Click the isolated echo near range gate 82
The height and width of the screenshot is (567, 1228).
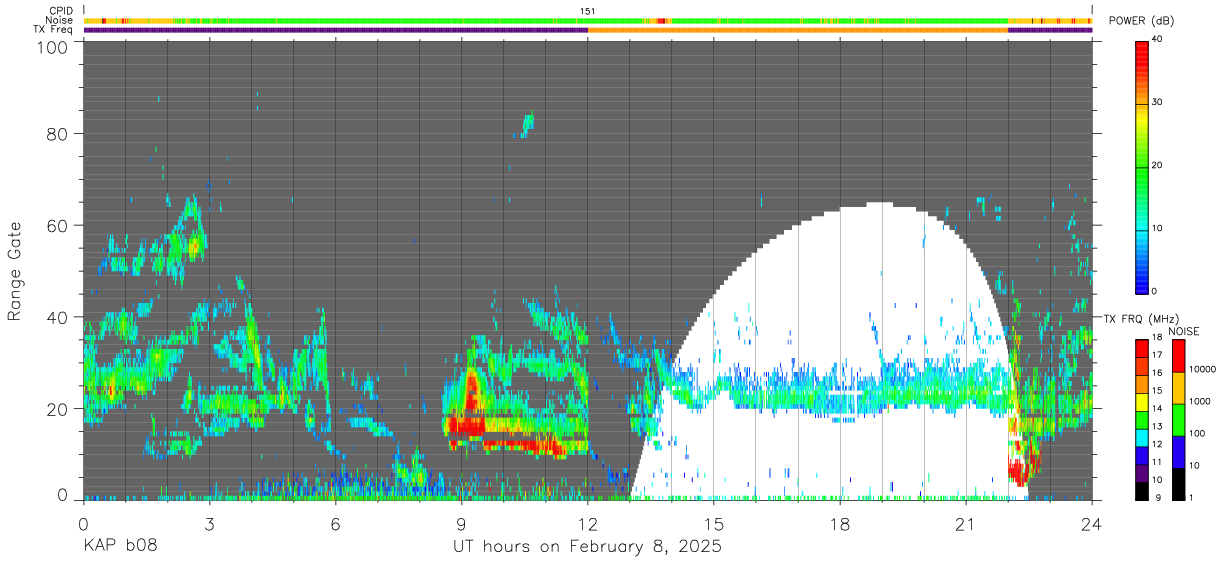[527, 123]
